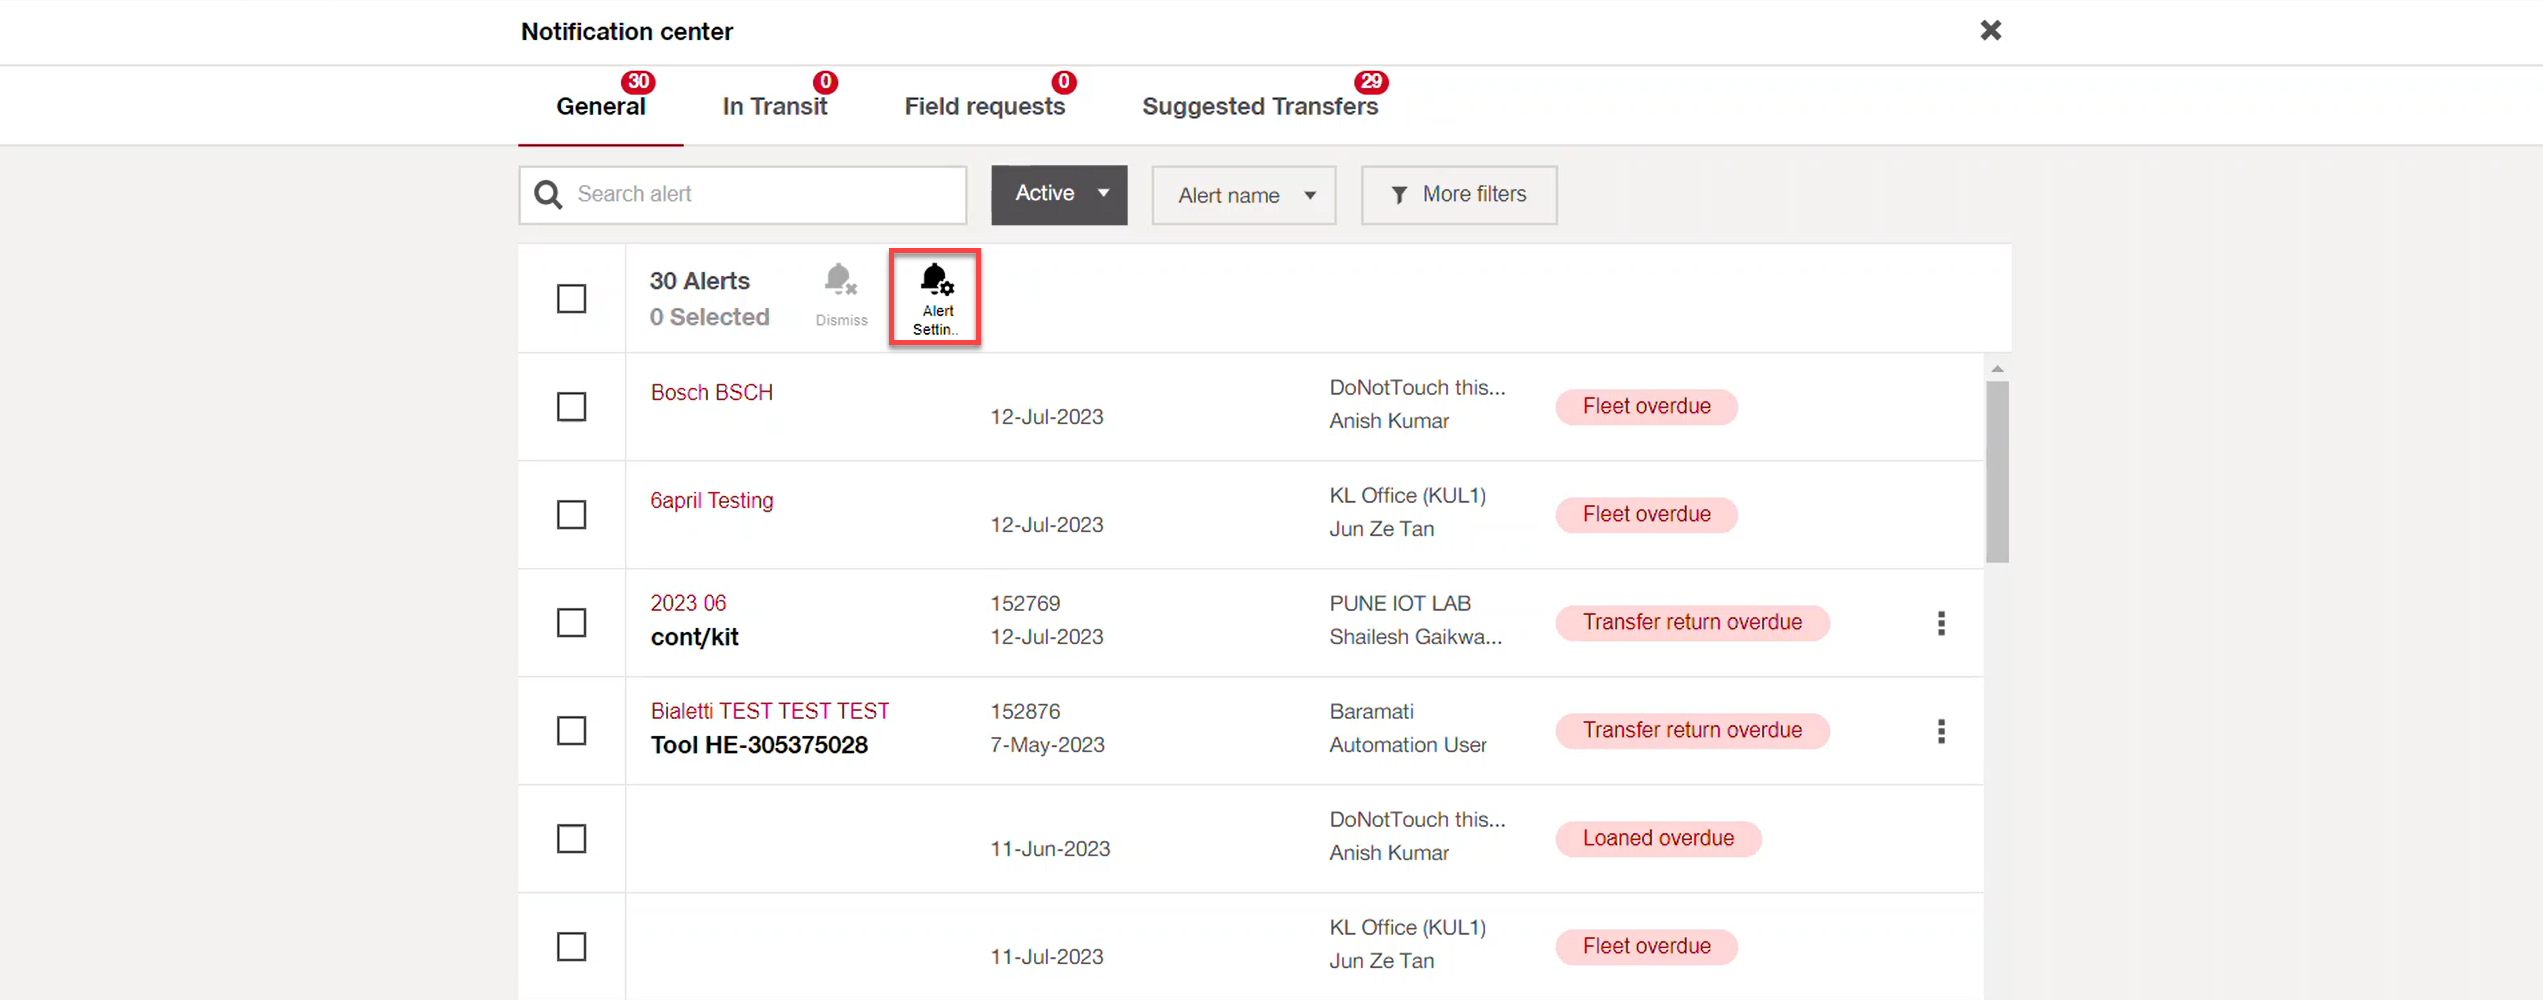Open the Active status dropdown

(1059, 194)
